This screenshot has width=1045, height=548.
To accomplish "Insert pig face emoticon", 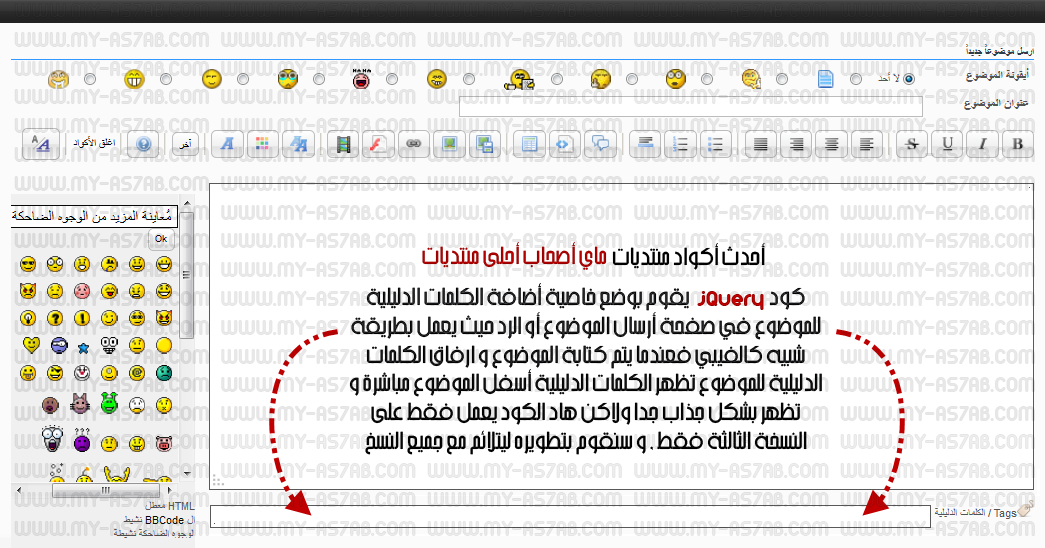I will coord(164,443).
